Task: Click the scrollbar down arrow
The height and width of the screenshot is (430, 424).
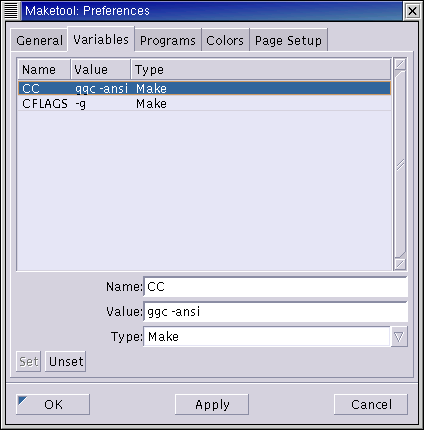Action: 400,264
